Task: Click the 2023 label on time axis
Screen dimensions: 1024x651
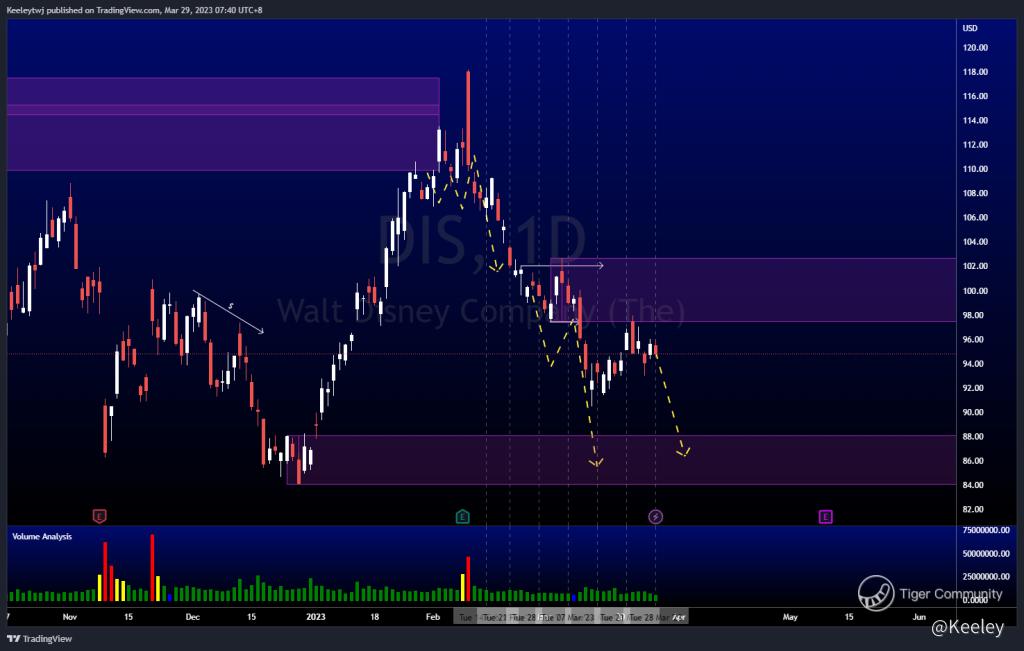Action: (x=315, y=616)
